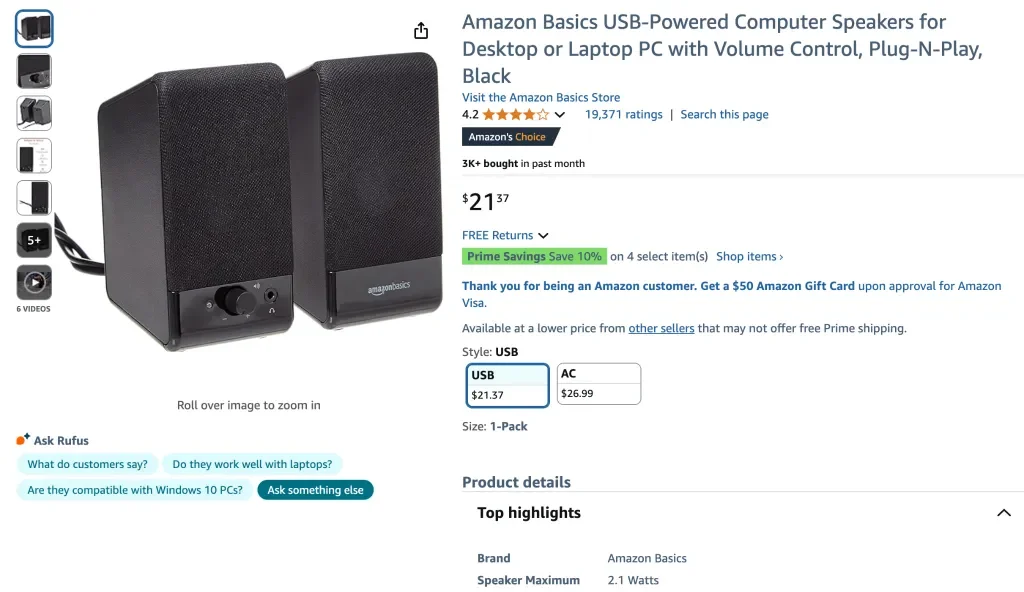
Task: Check offers from other sellers
Action: pos(661,327)
